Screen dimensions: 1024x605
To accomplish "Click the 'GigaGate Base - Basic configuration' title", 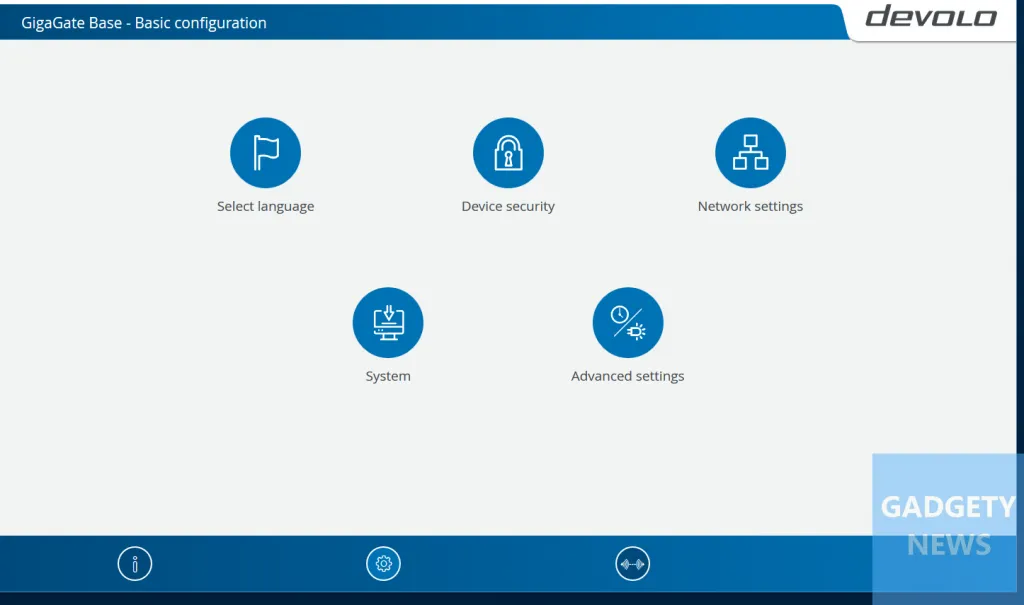I will 144,23.
